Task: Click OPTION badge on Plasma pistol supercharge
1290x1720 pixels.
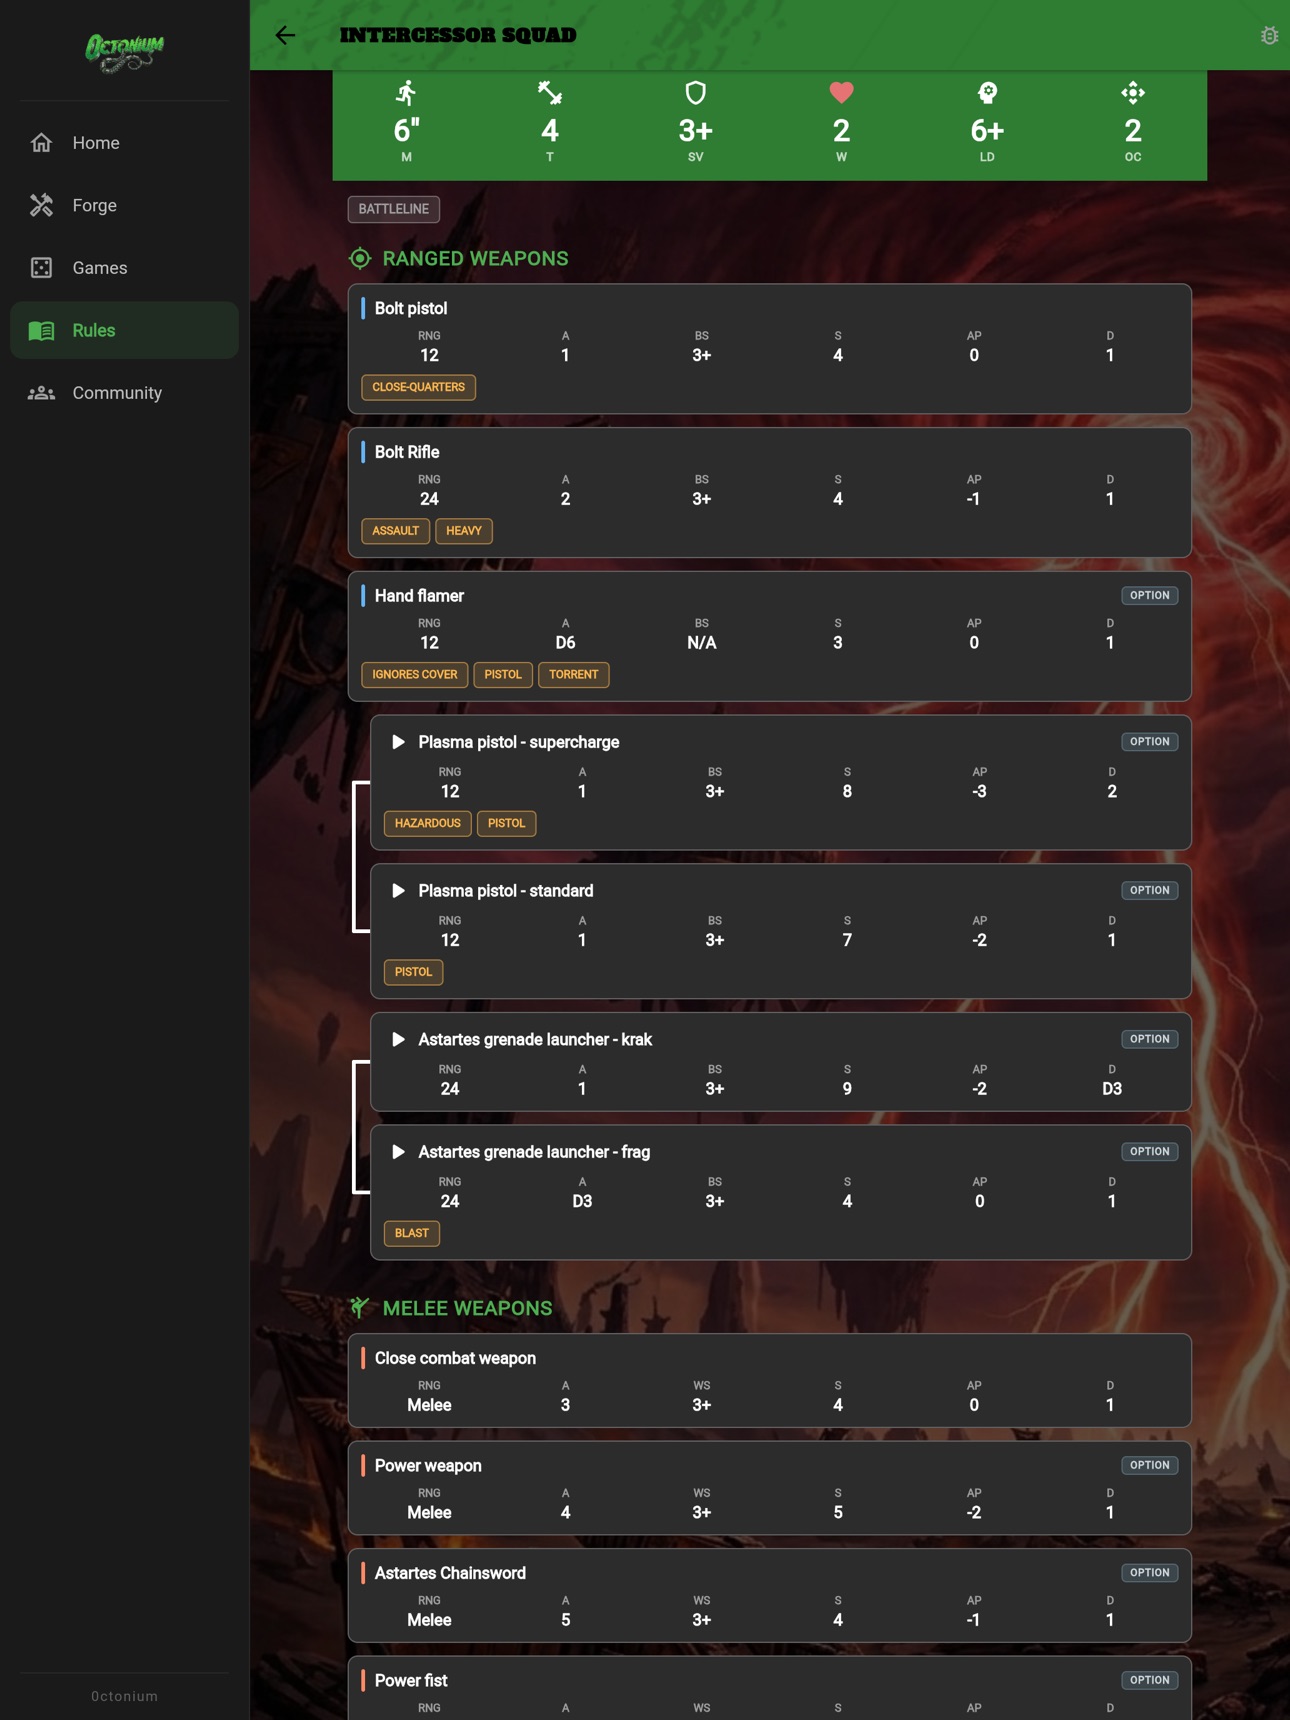Action: point(1150,742)
